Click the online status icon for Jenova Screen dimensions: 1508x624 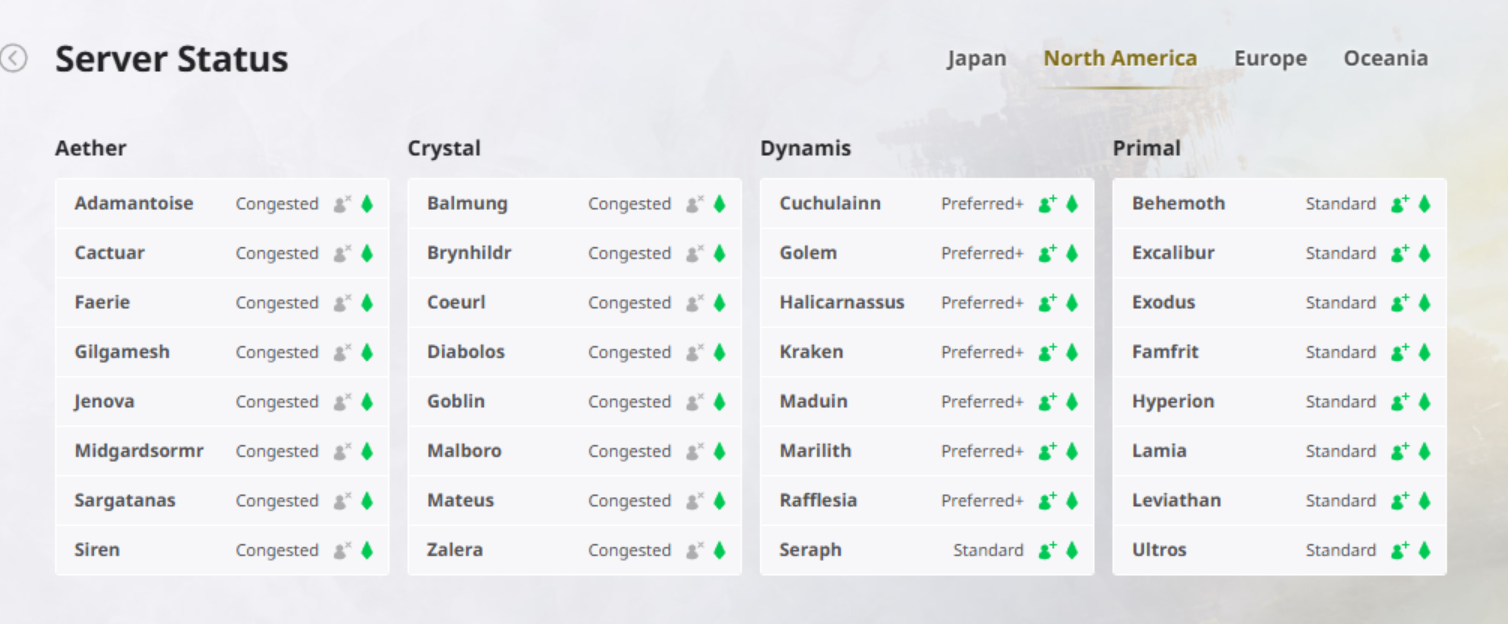click(367, 401)
